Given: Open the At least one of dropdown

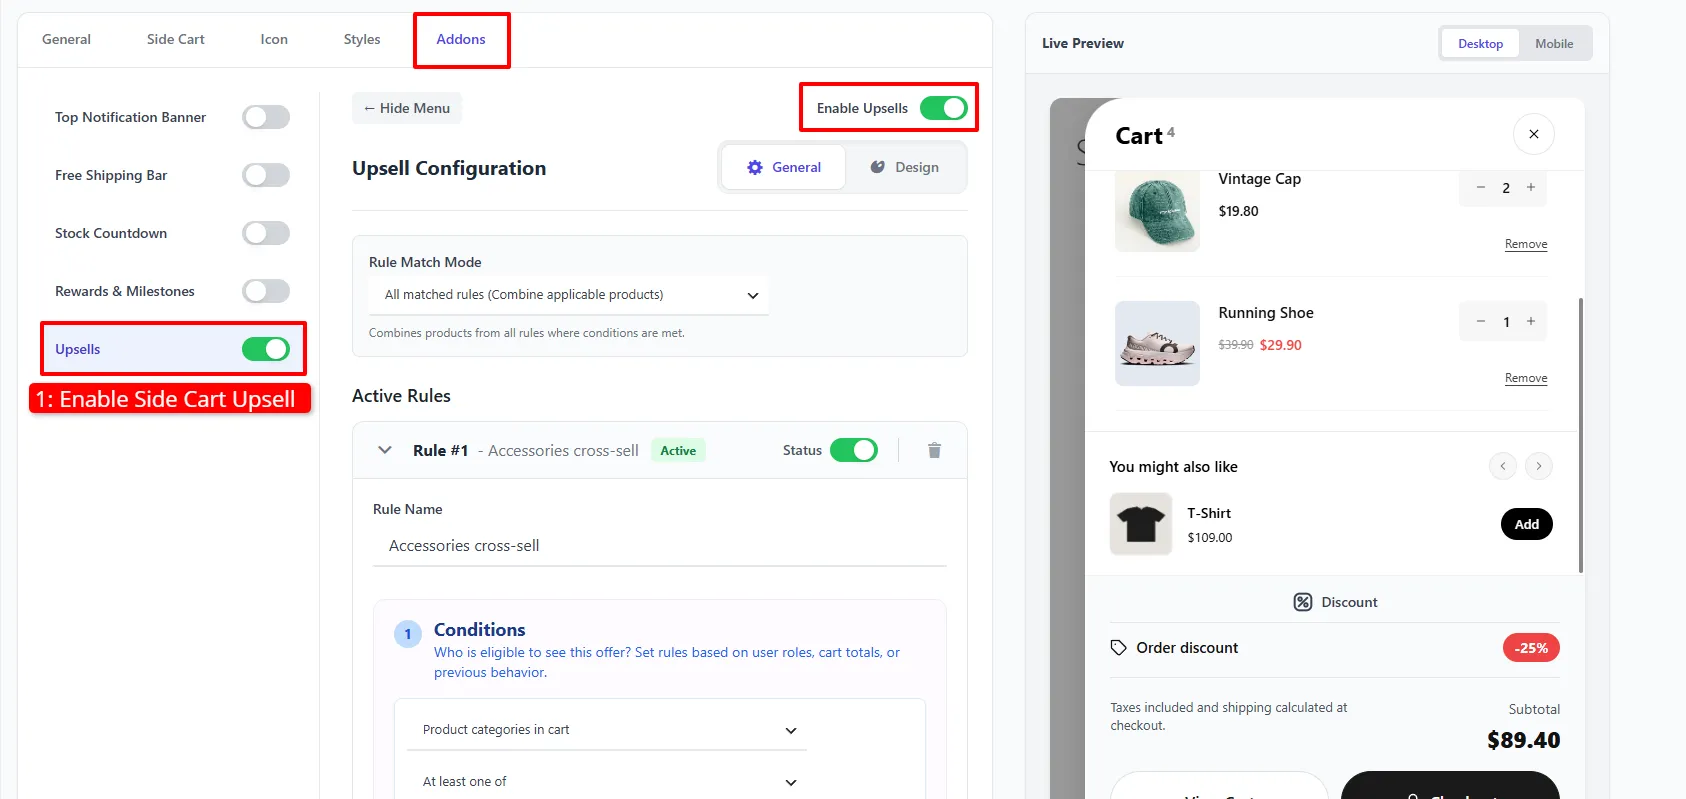Looking at the screenshot, I should 607,782.
